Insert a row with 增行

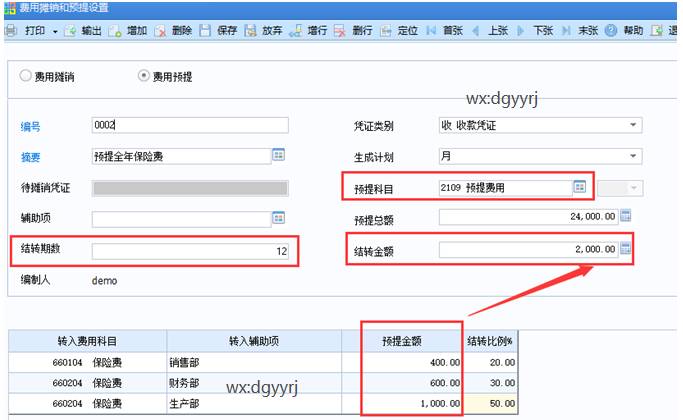coord(310,30)
